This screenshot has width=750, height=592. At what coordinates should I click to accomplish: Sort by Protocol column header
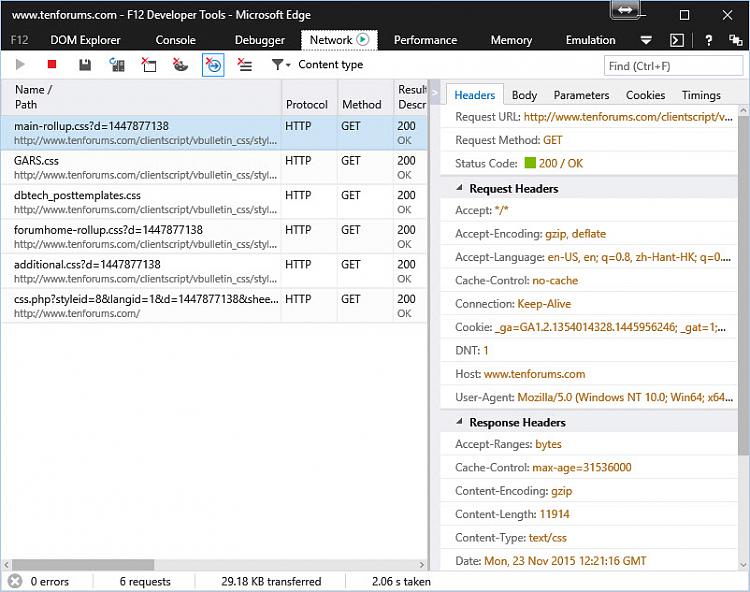click(309, 97)
